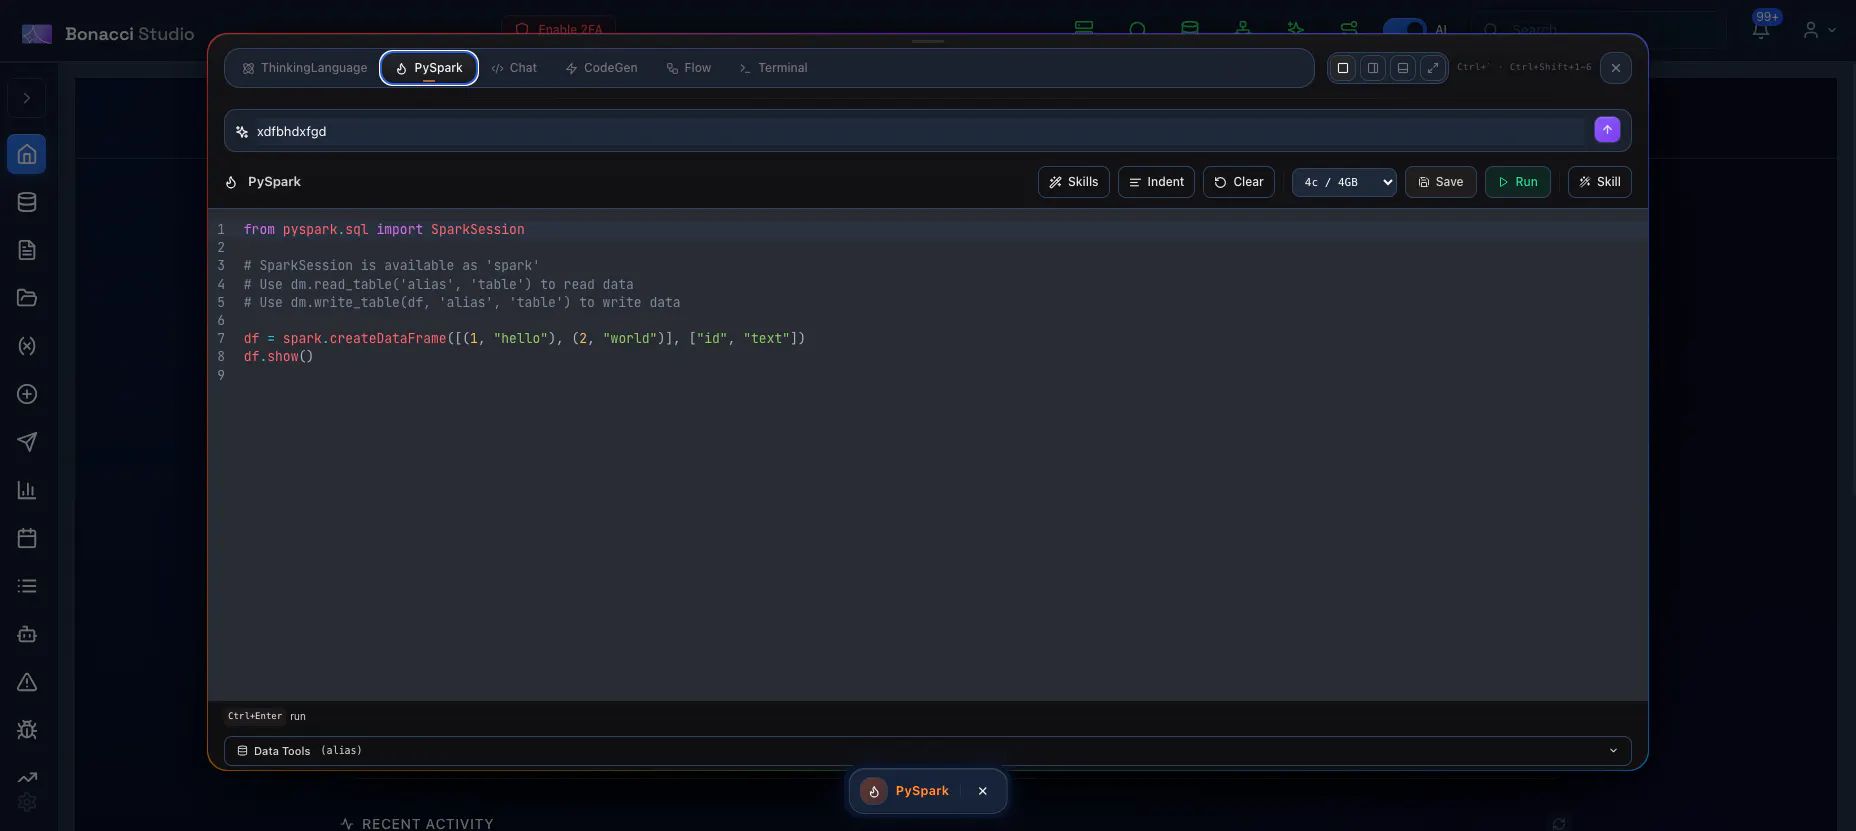Switch to the CodeGen tab
The image size is (1856, 831).
(601, 68)
